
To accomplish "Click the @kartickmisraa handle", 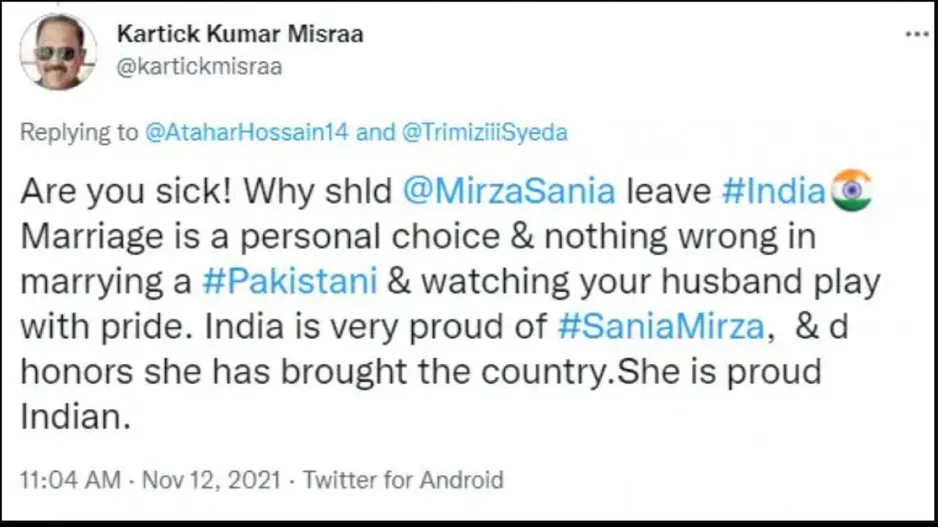I will point(199,66).
